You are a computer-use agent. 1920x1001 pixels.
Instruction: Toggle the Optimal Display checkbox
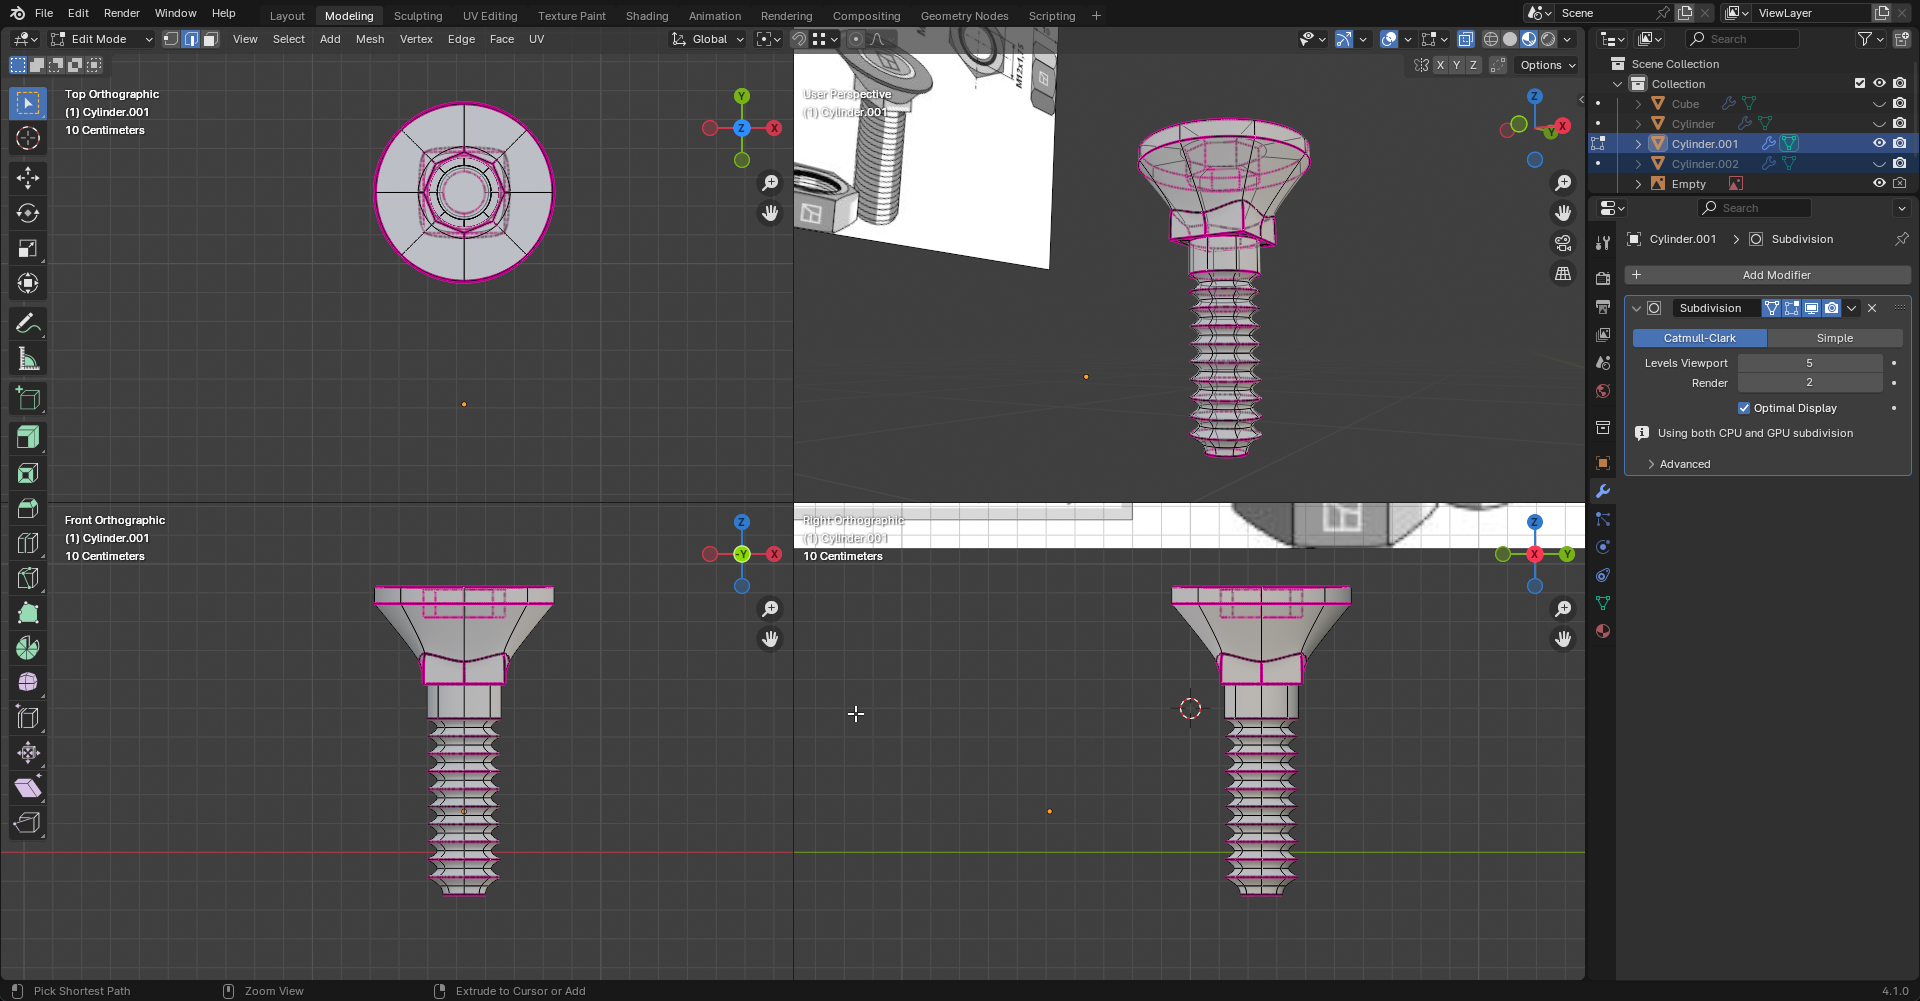tap(1744, 408)
